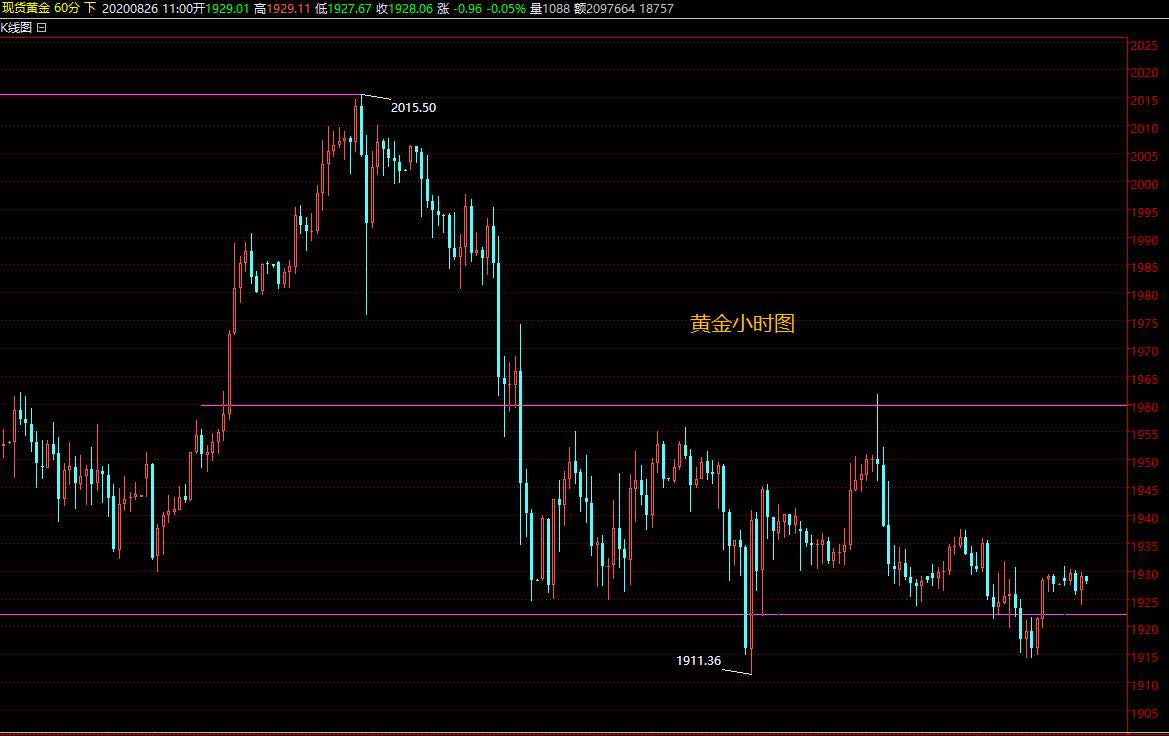Click the 1940 price axis label
This screenshot has width=1169, height=736.
coord(1144,518)
